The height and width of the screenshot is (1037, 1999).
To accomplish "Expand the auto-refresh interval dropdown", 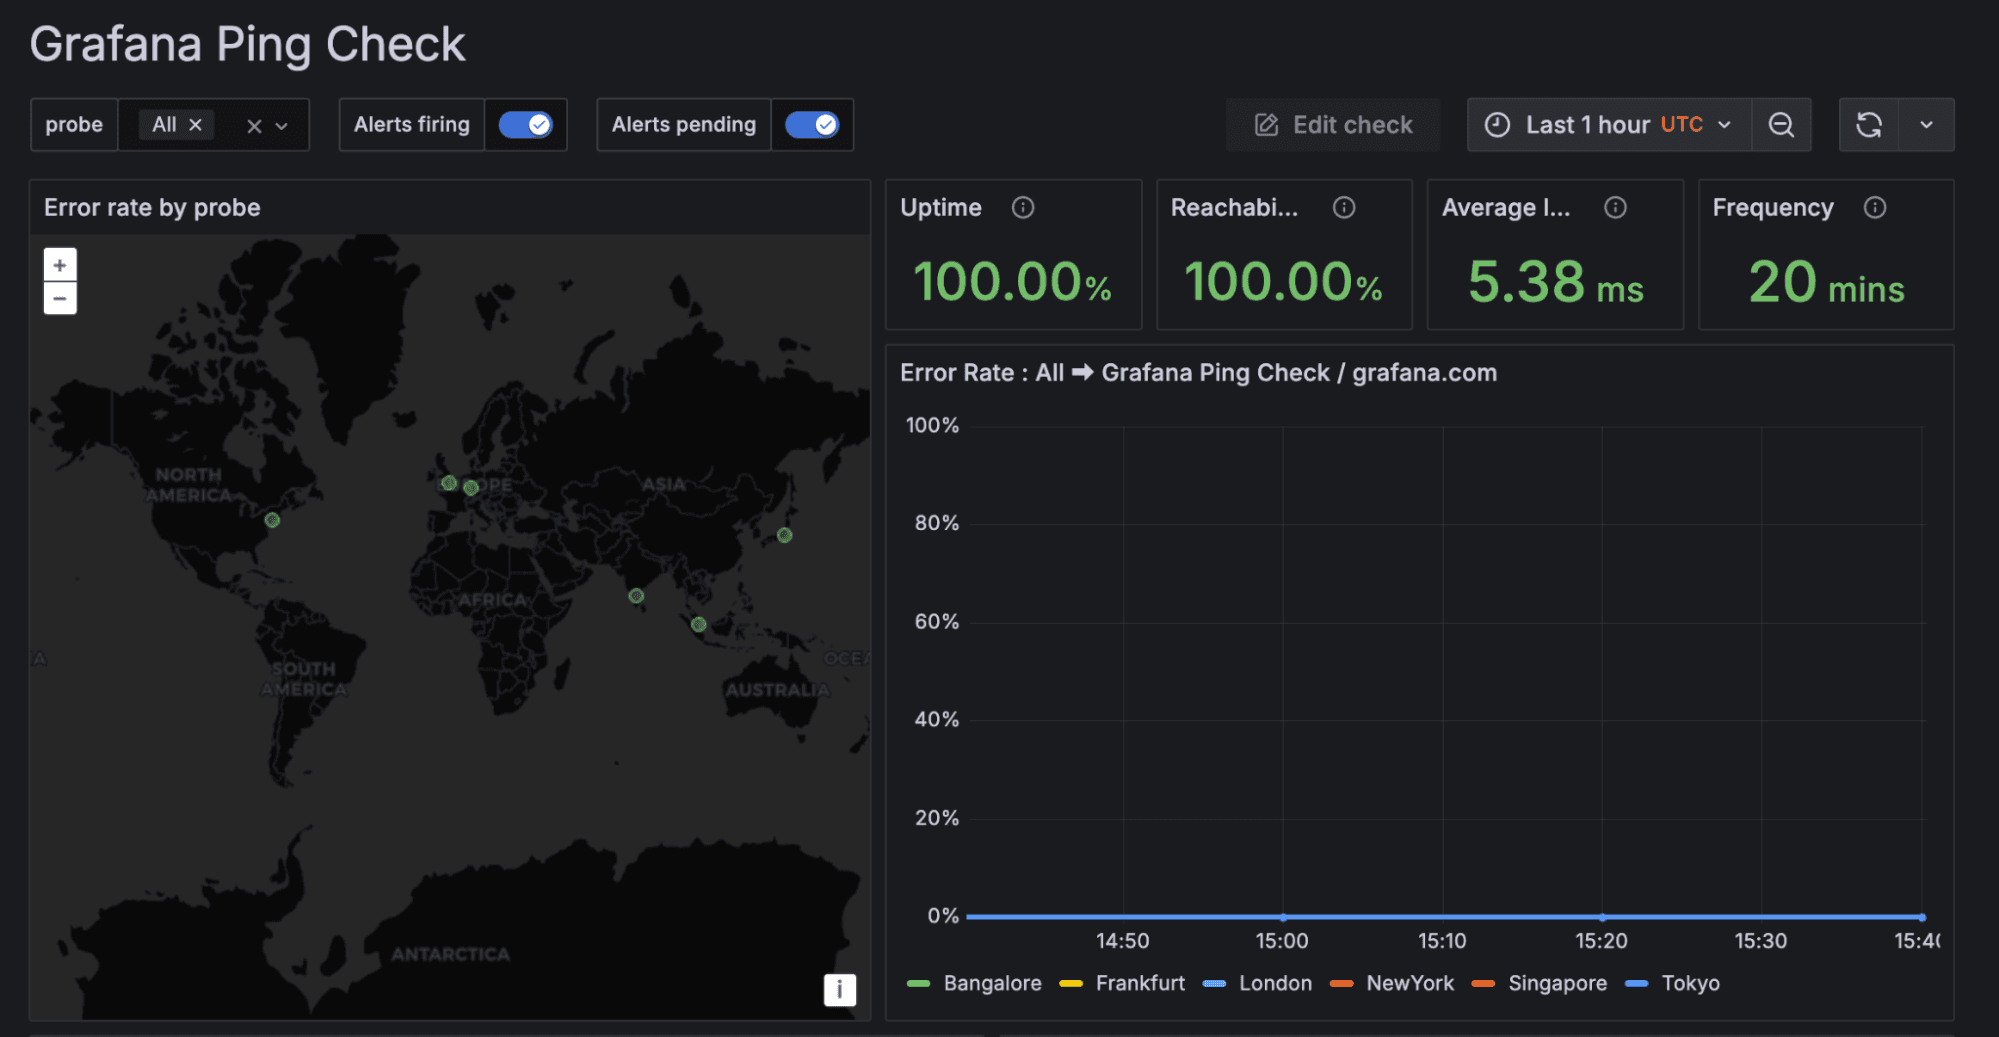I will [1926, 124].
